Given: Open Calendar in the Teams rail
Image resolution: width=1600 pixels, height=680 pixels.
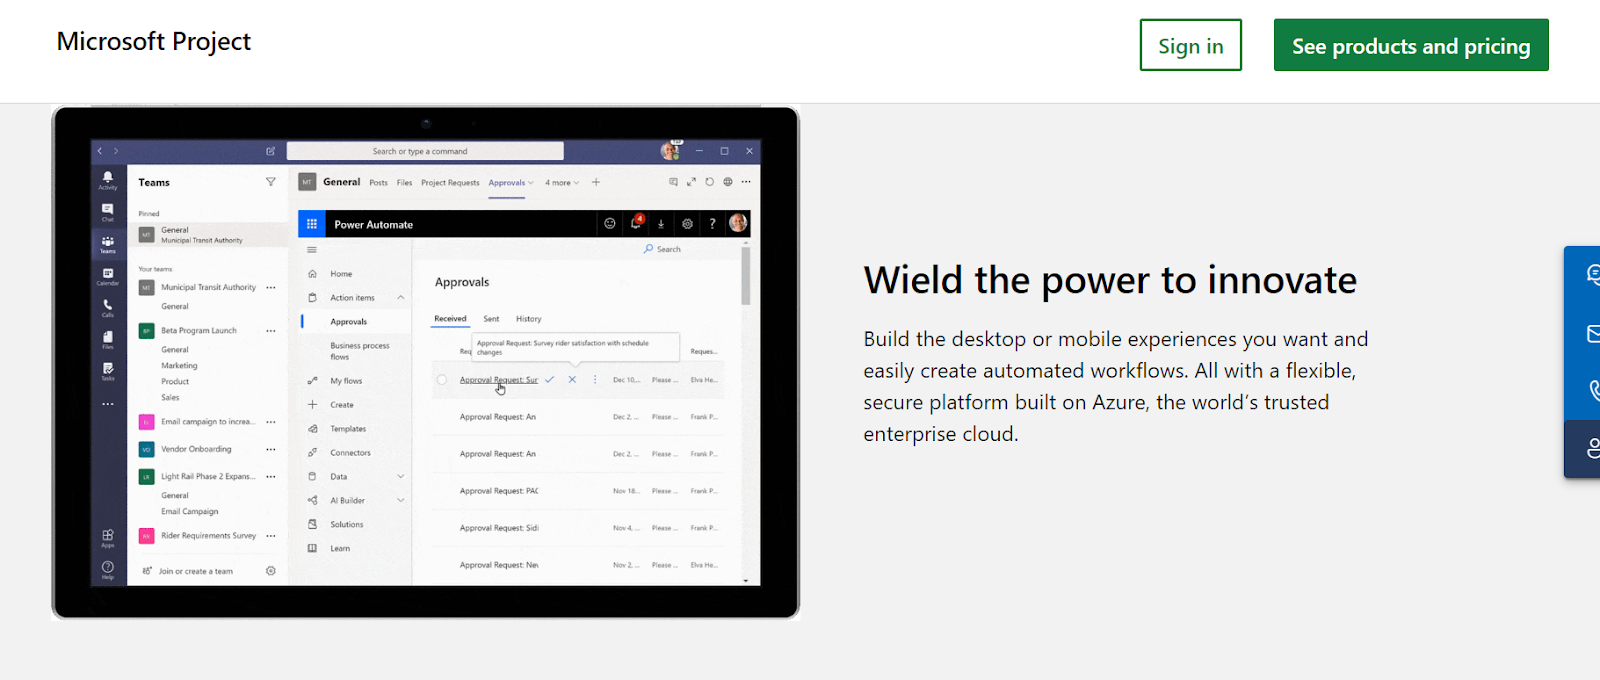Looking at the screenshot, I should tap(108, 276).
